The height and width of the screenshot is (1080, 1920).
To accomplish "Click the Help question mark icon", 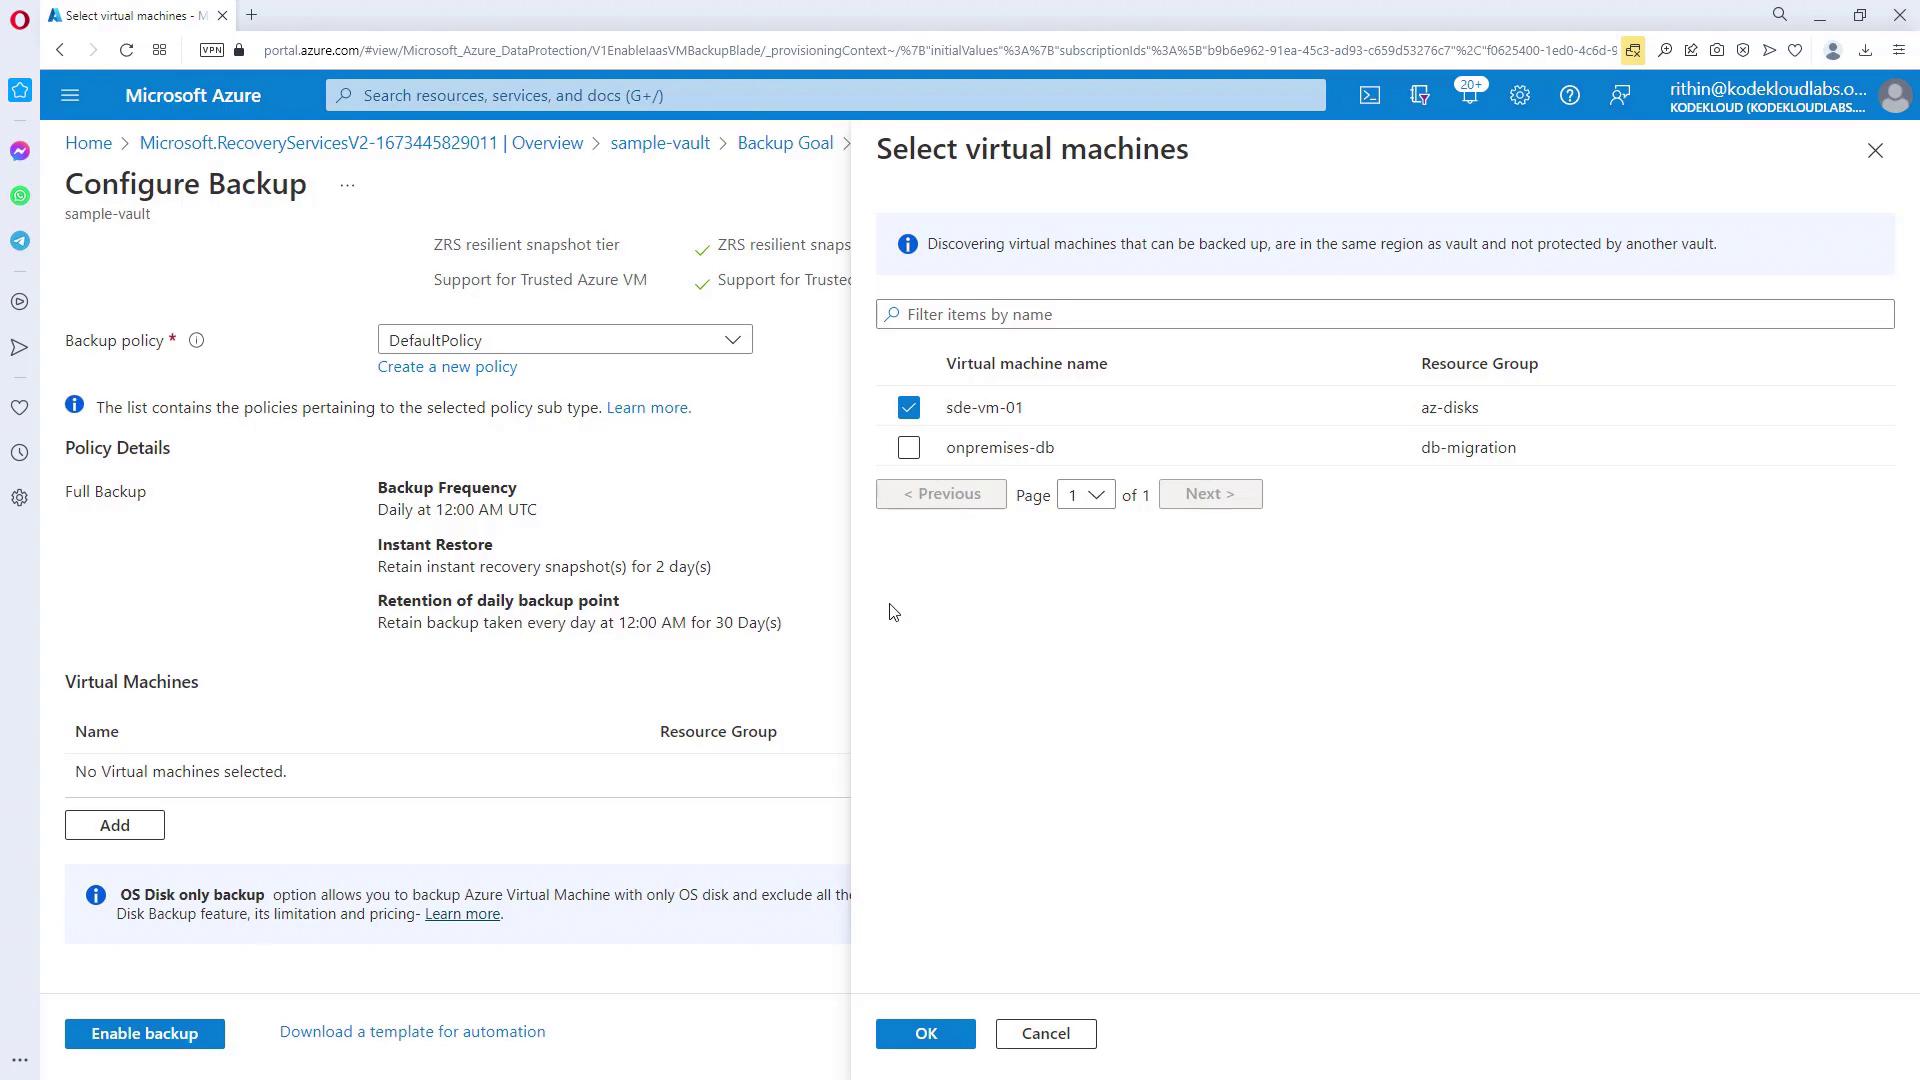I will pos(1569,96).
